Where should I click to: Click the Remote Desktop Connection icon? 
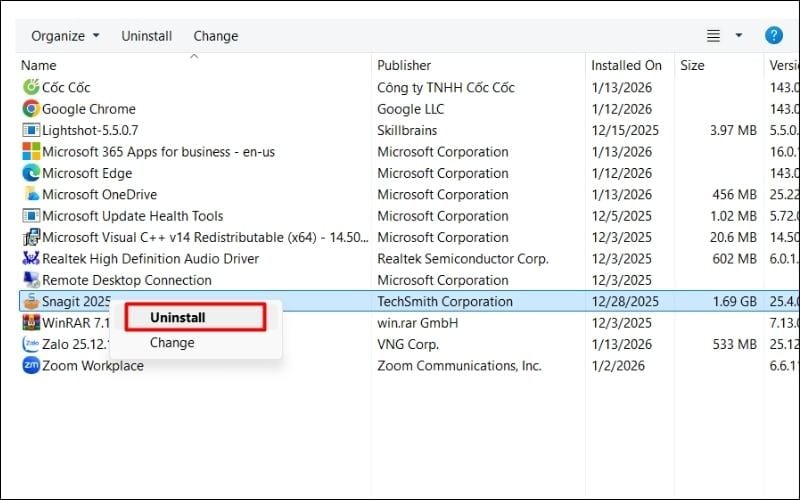click(x=31, y=280)
